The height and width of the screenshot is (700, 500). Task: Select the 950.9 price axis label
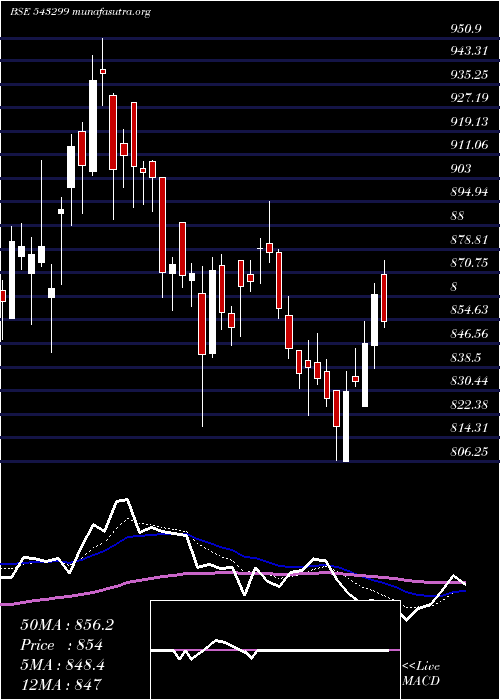pyautogui.click(x=466, y=29)
